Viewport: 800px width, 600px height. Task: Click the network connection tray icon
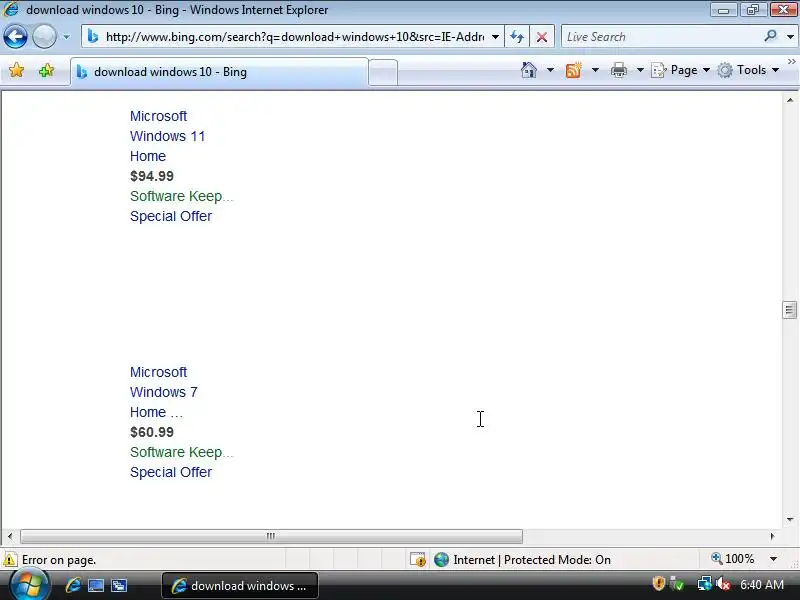pos(704,583)
